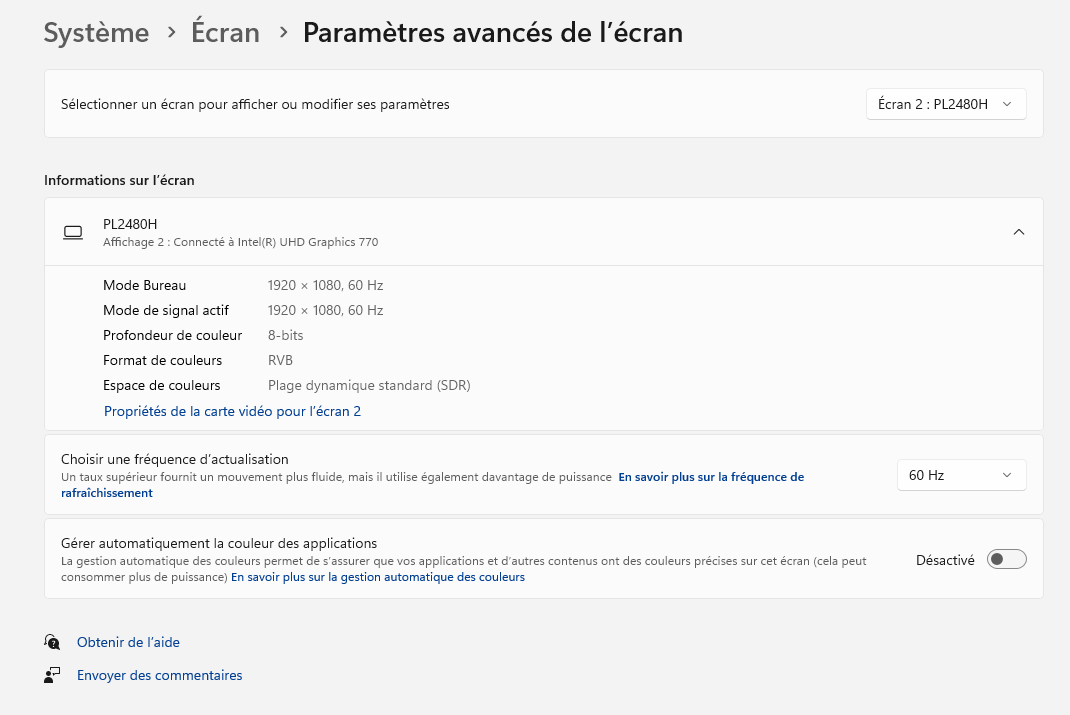Click the Mode Bureau resolution value
The image size is (1070, 715).
[x=325, y=285]
